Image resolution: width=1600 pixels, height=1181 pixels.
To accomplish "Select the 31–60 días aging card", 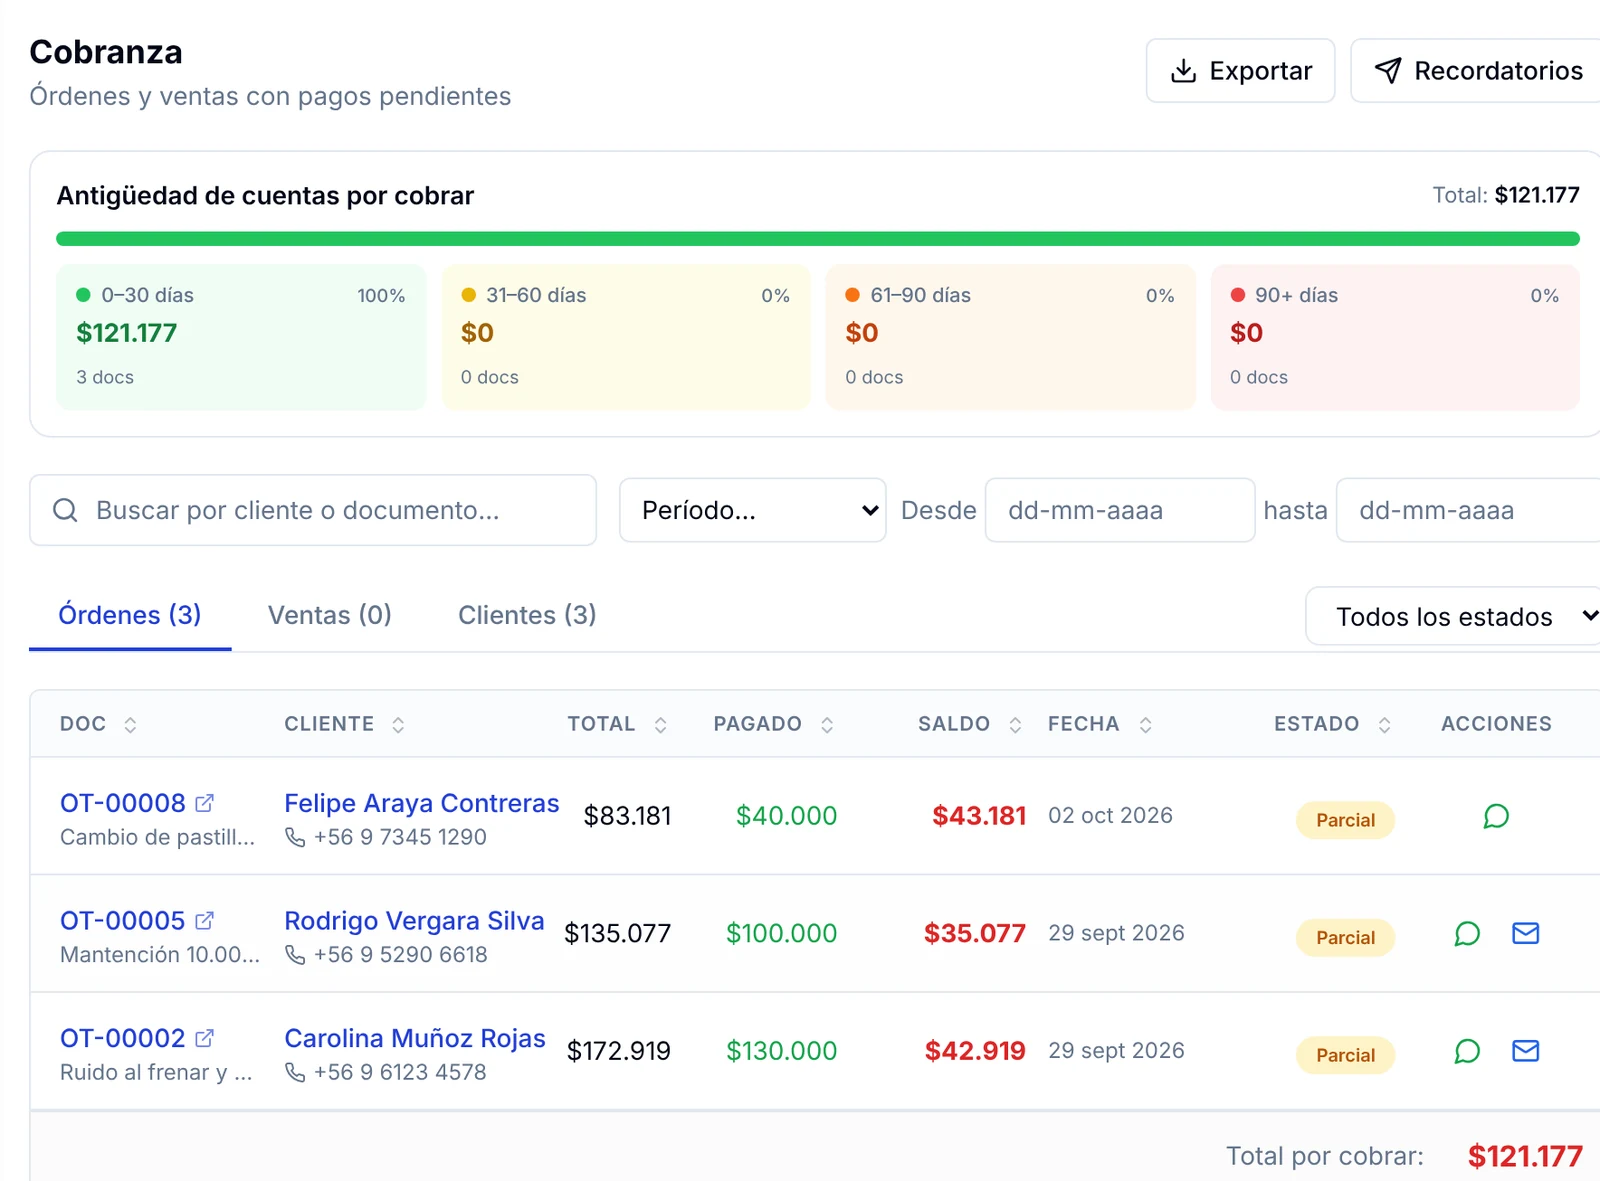I will (626, 337).
